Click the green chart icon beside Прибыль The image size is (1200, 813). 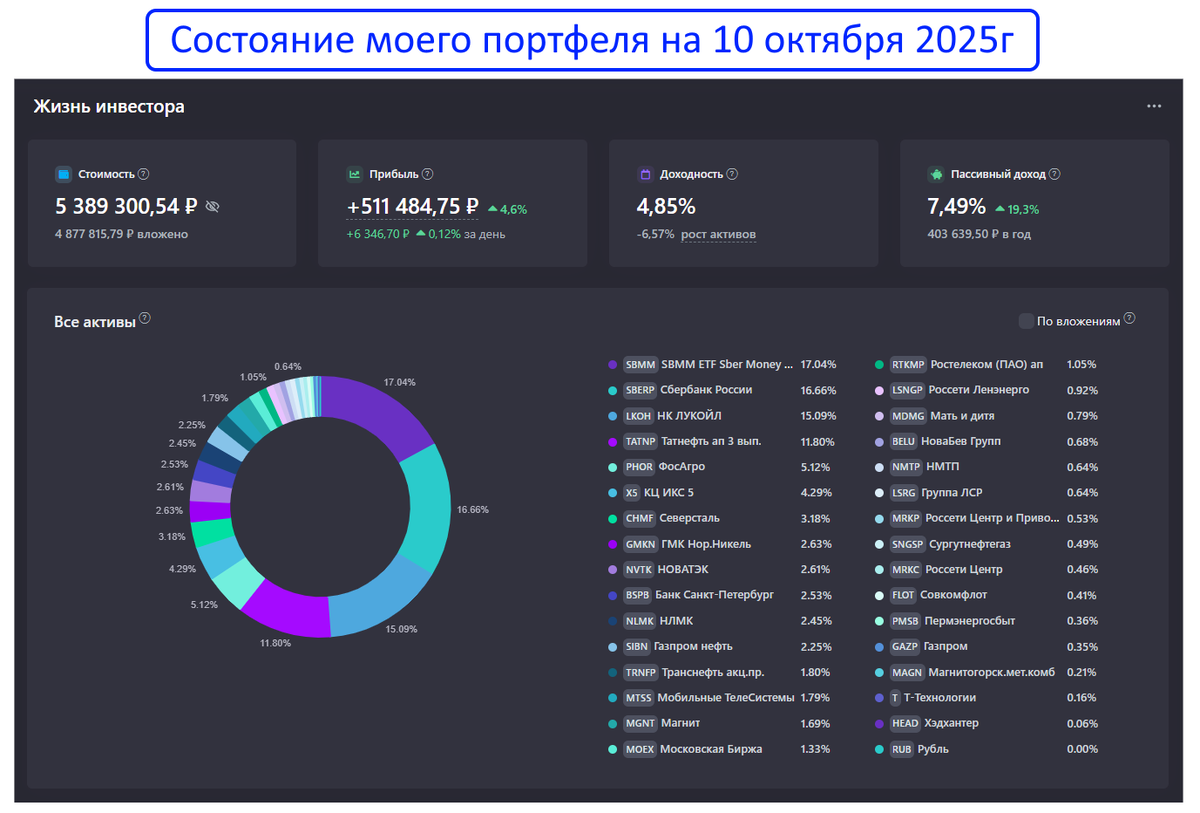(x=354, y=174)
